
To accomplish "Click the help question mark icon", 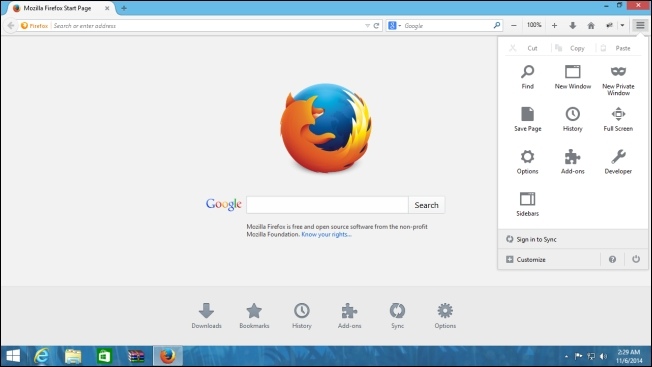I will (612, 259).
